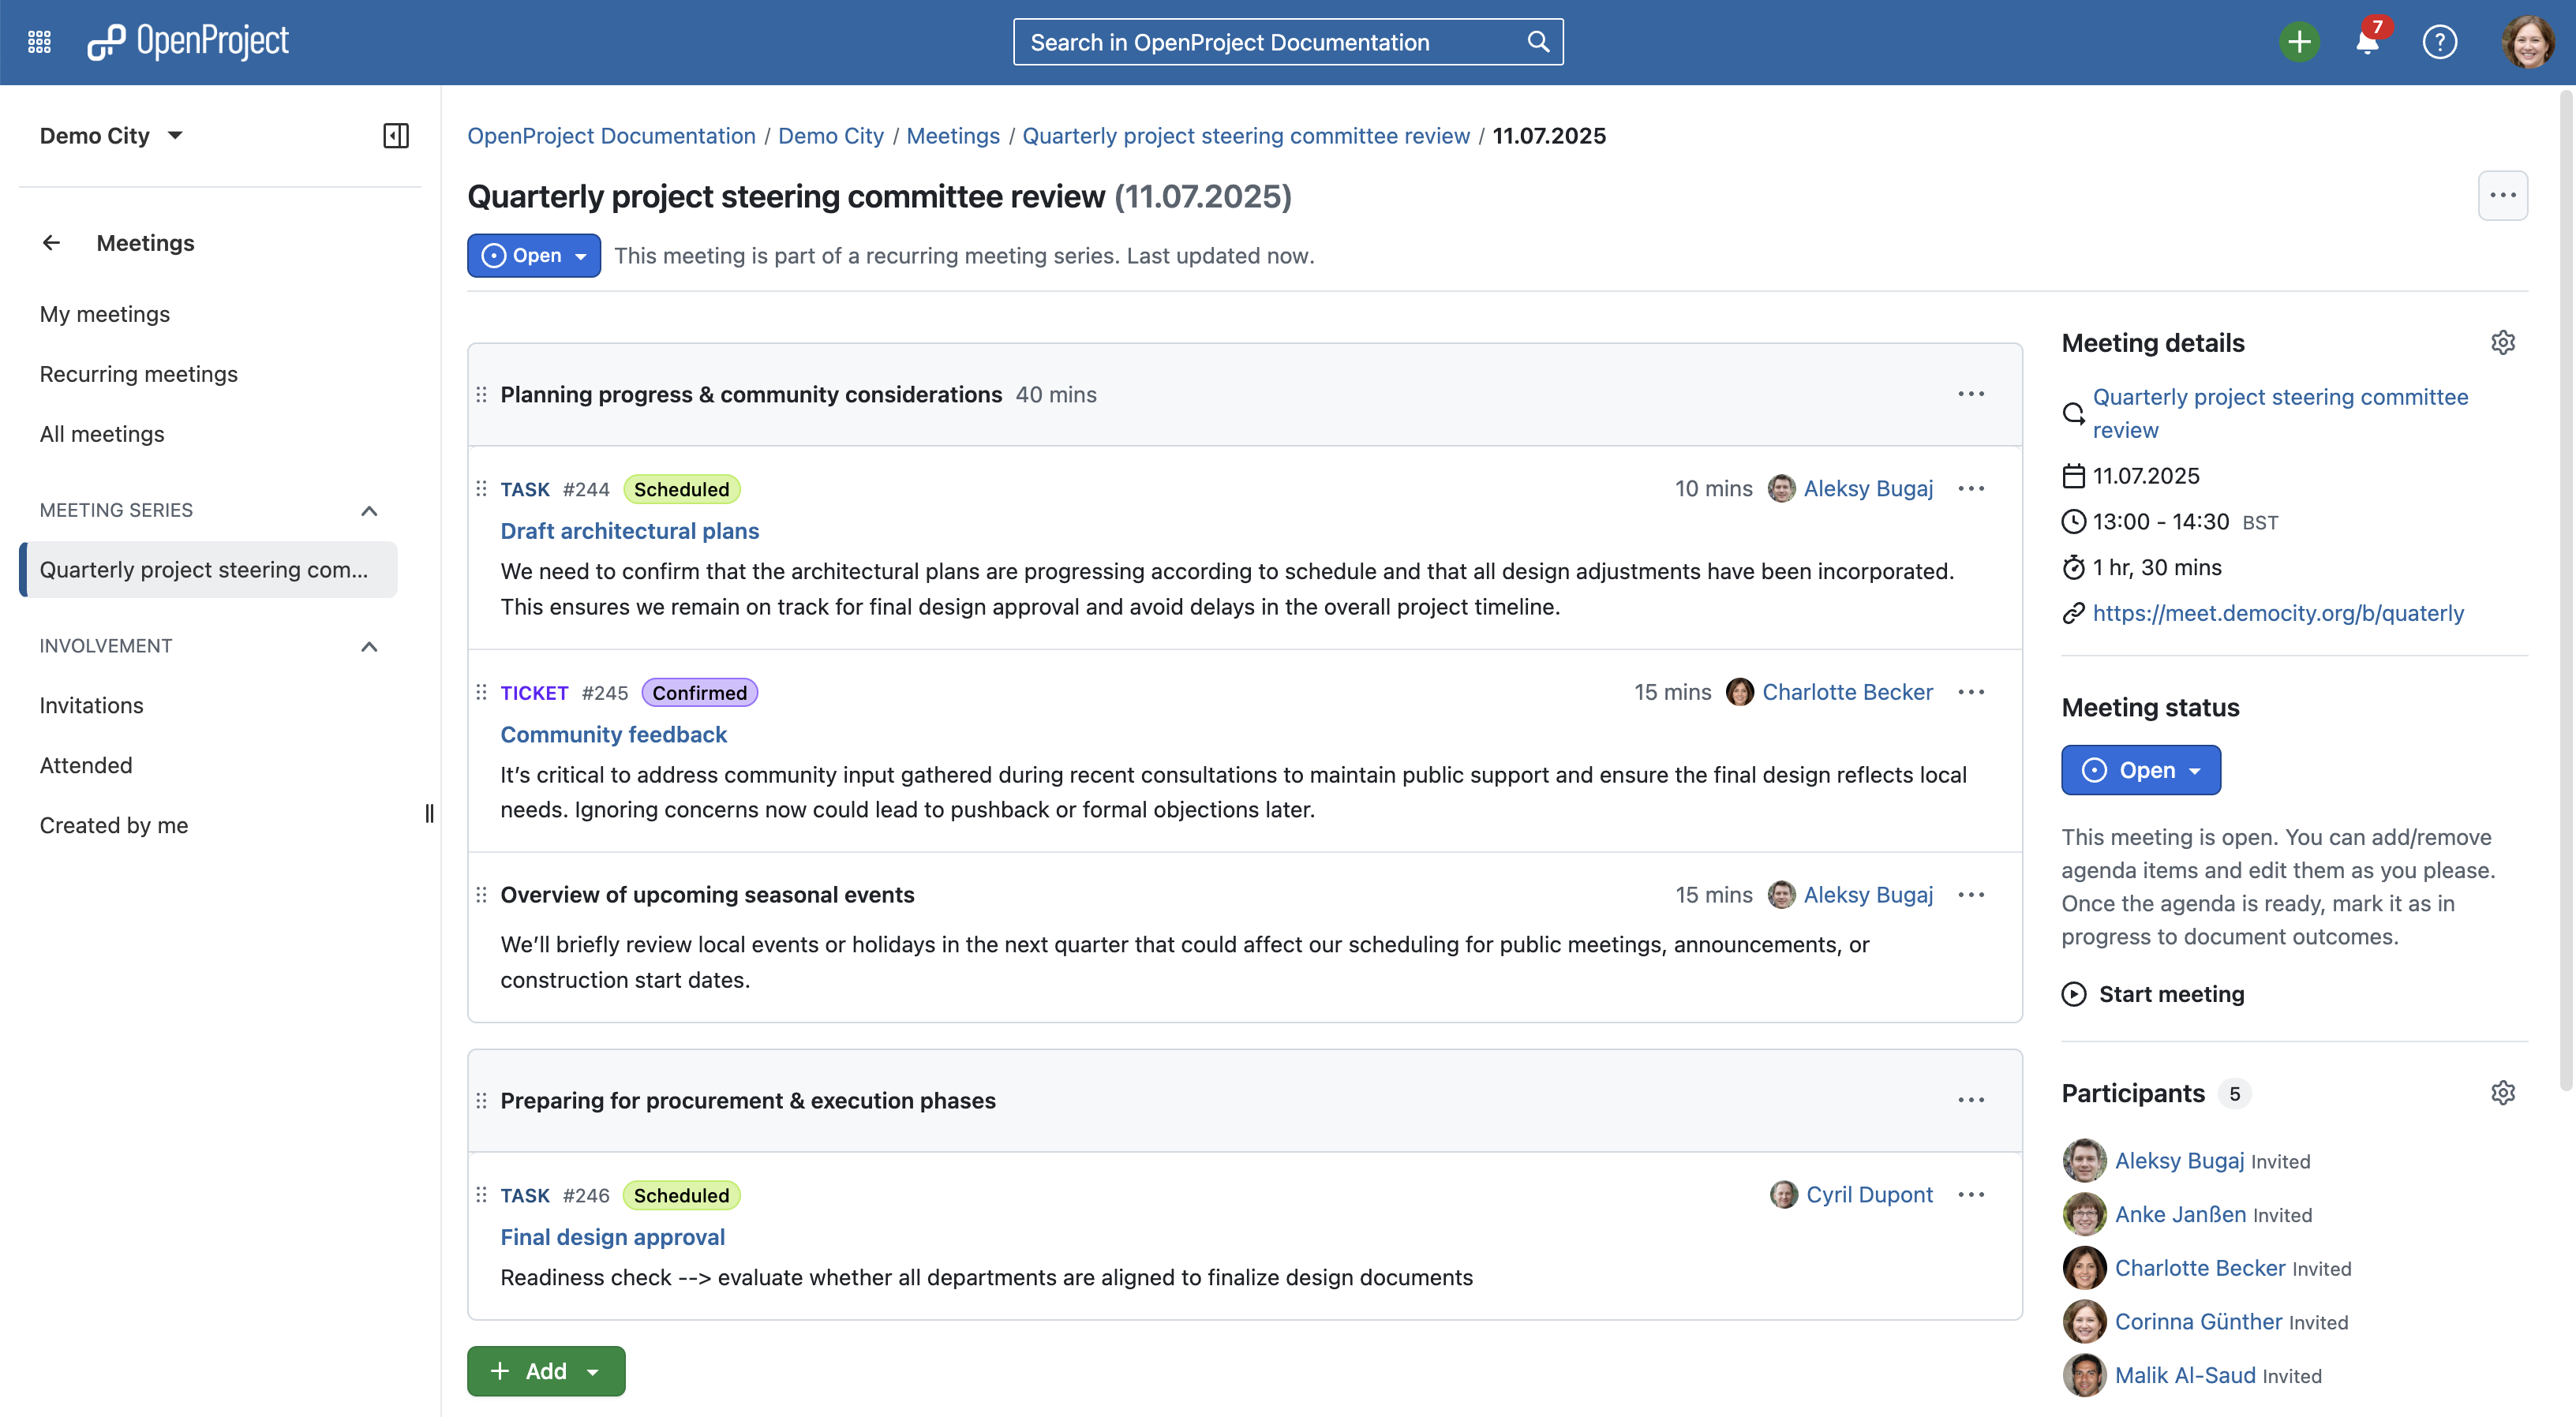Go to Invitations in sidebar
The image size is (2576, 1417).
click(x=91, y=705)
